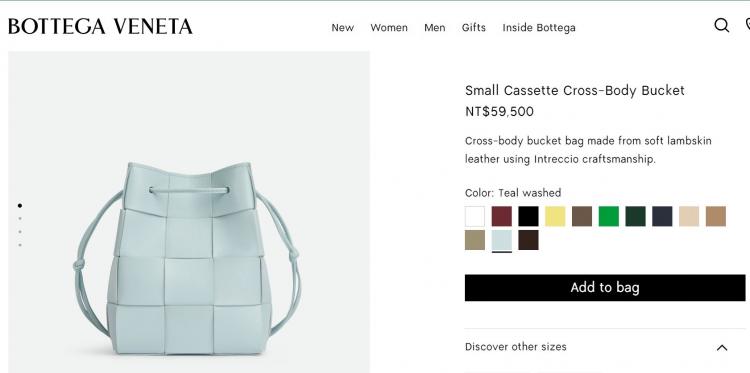
Task: Choose the navy blue color swatch
Action: [x=662, y=216]
